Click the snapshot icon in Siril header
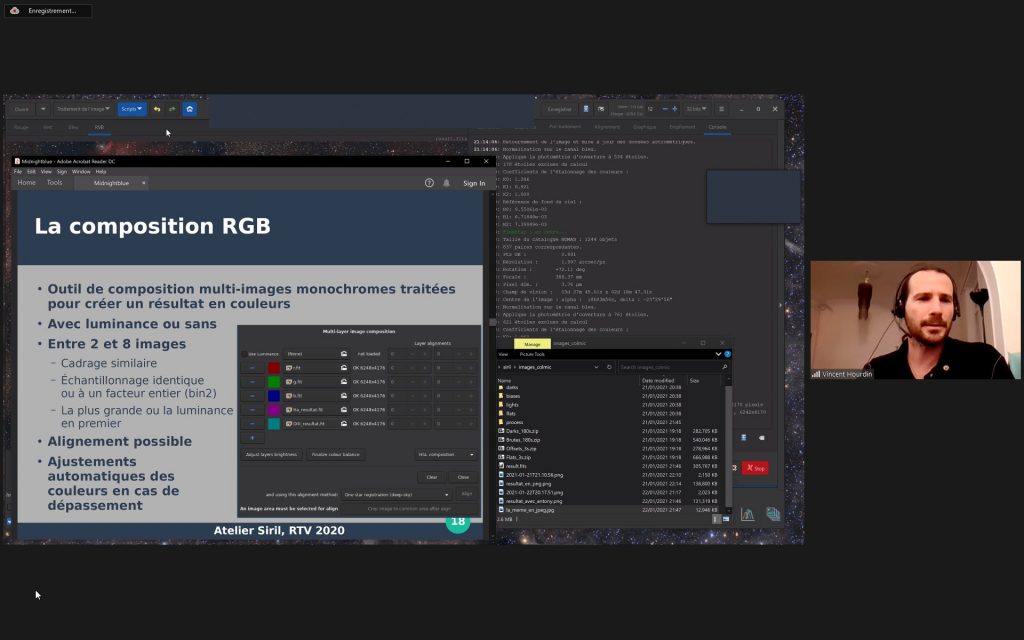 click(x=601, y=109)
